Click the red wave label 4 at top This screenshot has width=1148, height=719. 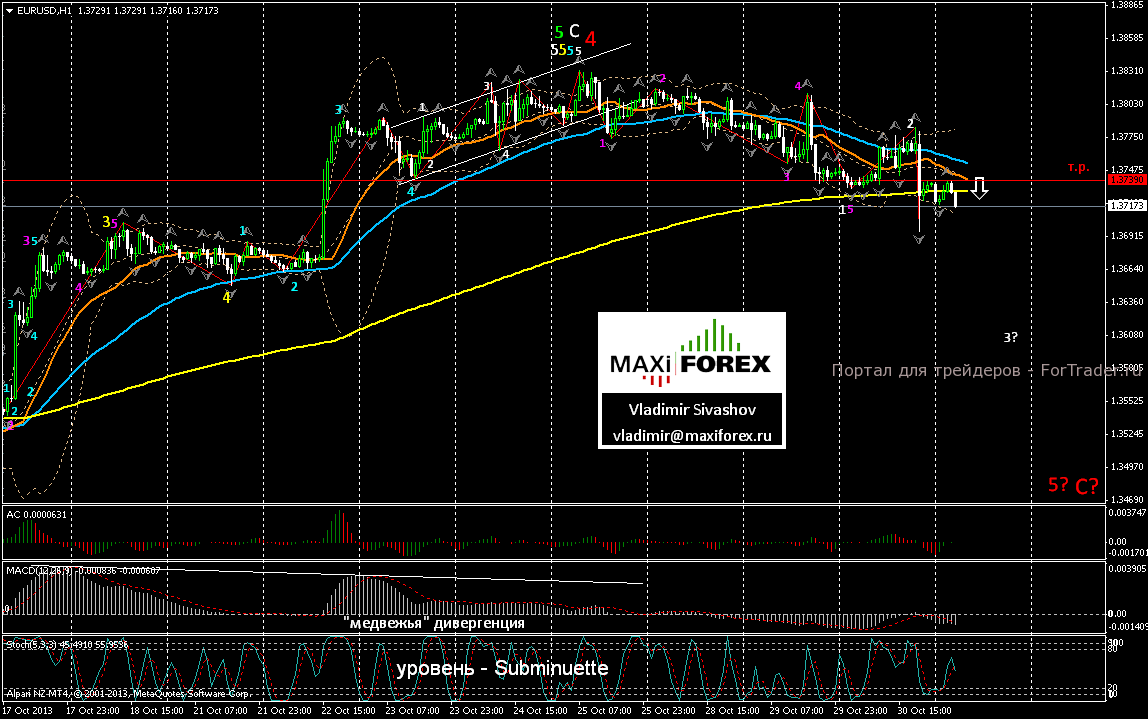click(x=591, y=39)
